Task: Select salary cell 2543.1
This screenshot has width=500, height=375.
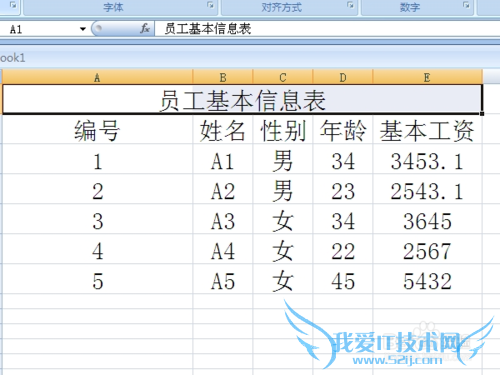Action: click(x=427, y=189)
